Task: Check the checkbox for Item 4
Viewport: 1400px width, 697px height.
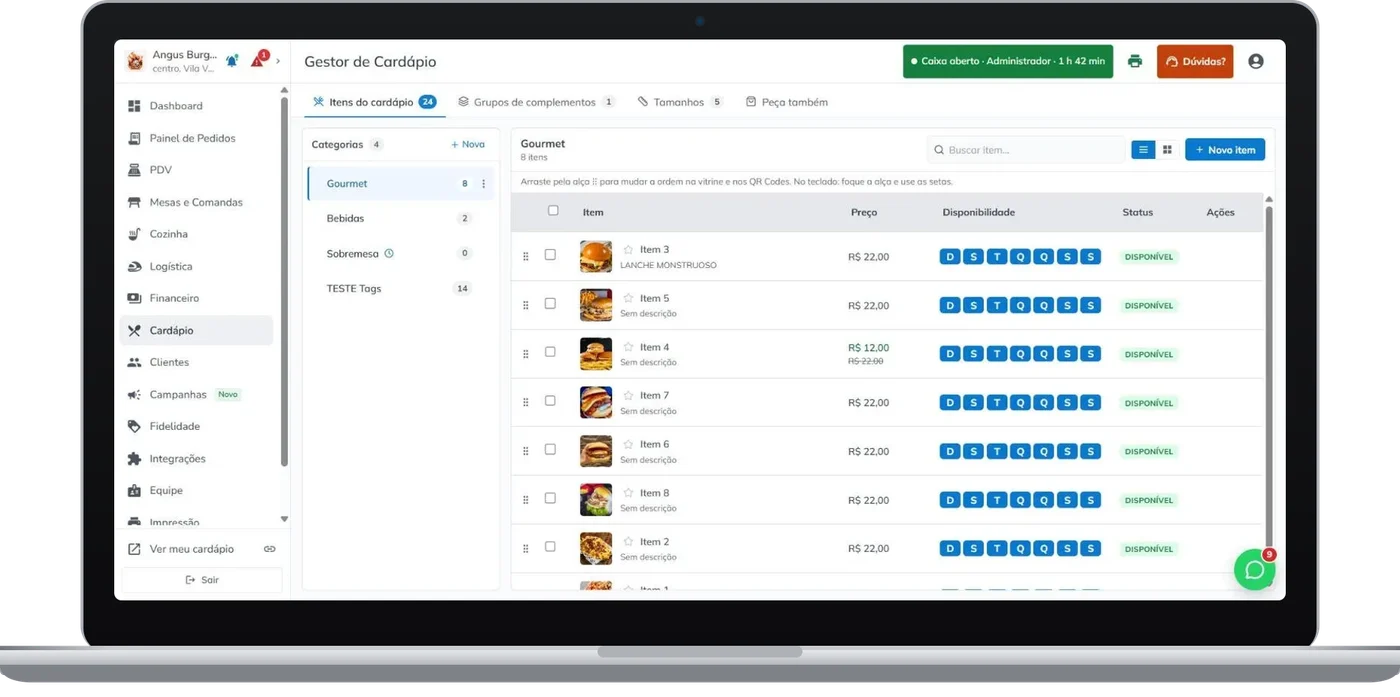Action: pyautogui.click(x=550, y=352)
